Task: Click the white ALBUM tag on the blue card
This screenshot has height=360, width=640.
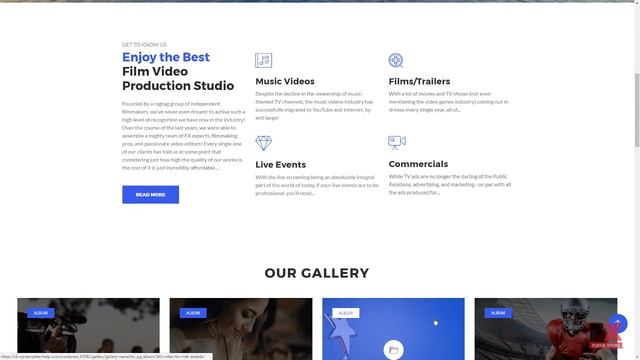Action: tap(346, 313)
